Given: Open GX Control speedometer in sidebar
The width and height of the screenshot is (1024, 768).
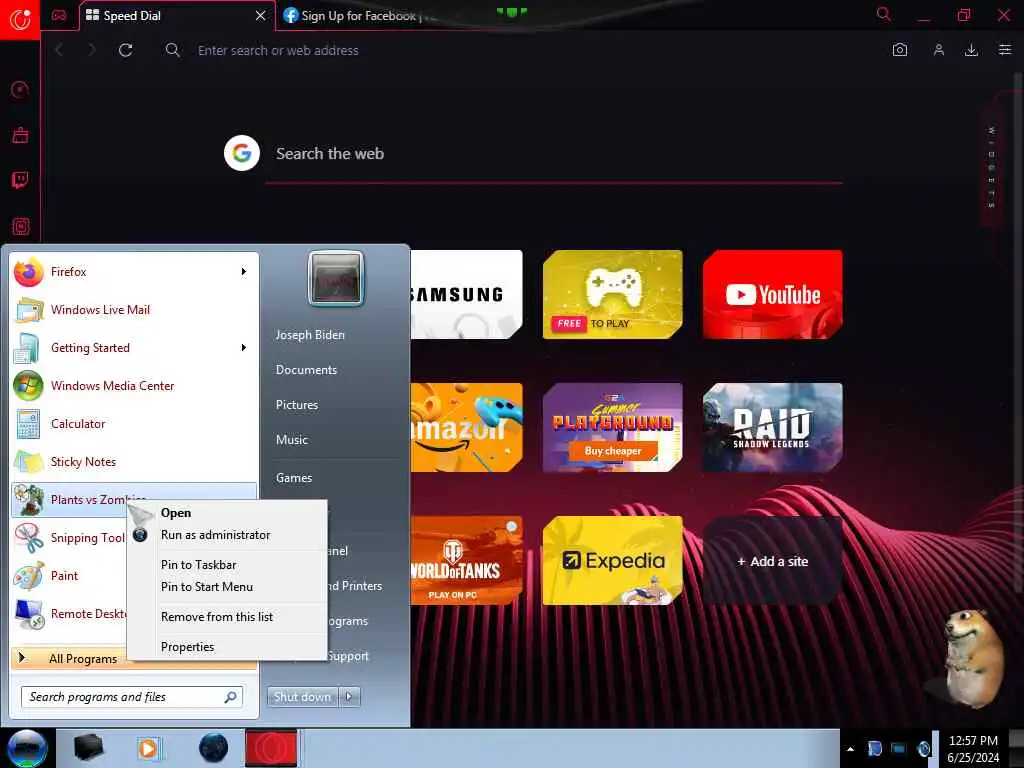Looking at the screenshot, I should pos(20,89).
